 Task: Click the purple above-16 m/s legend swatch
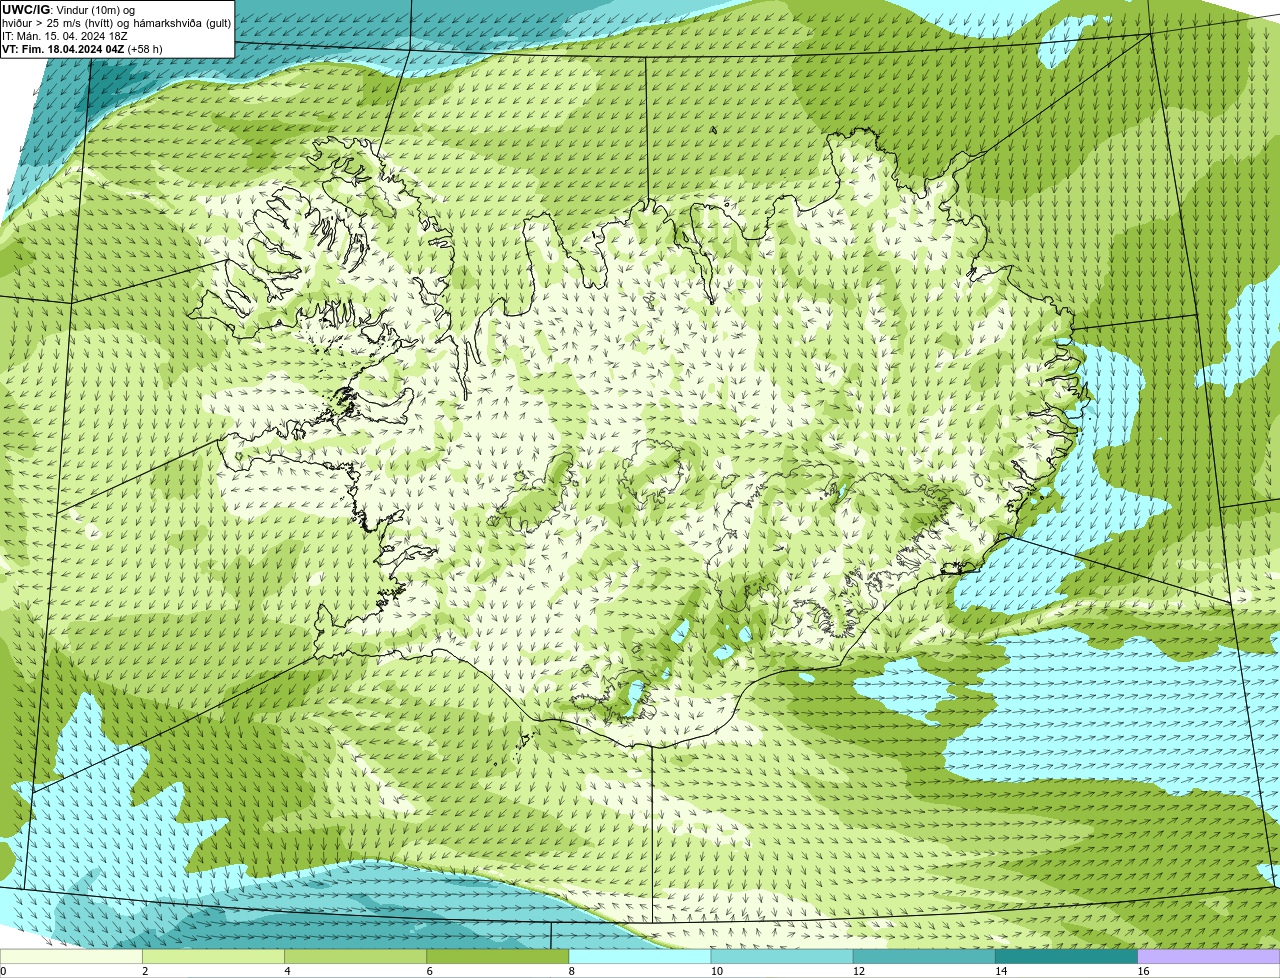(1208, 957)
